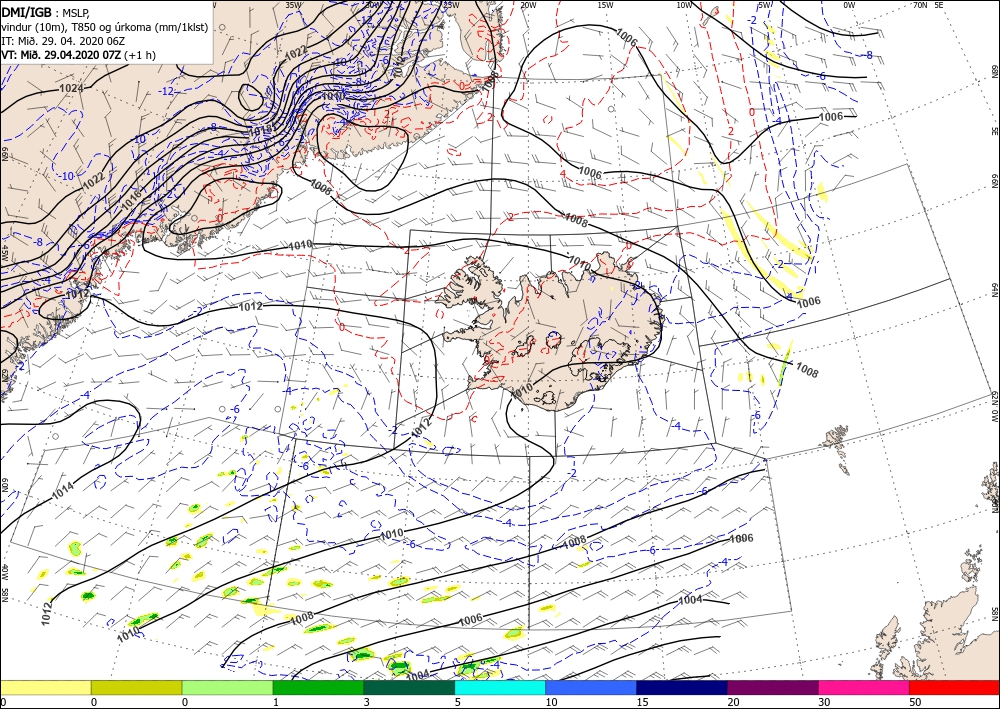The height and width of the screenshot is (709, 1000).
Task: Click the purple legend swatch
Action: (772, 687)
